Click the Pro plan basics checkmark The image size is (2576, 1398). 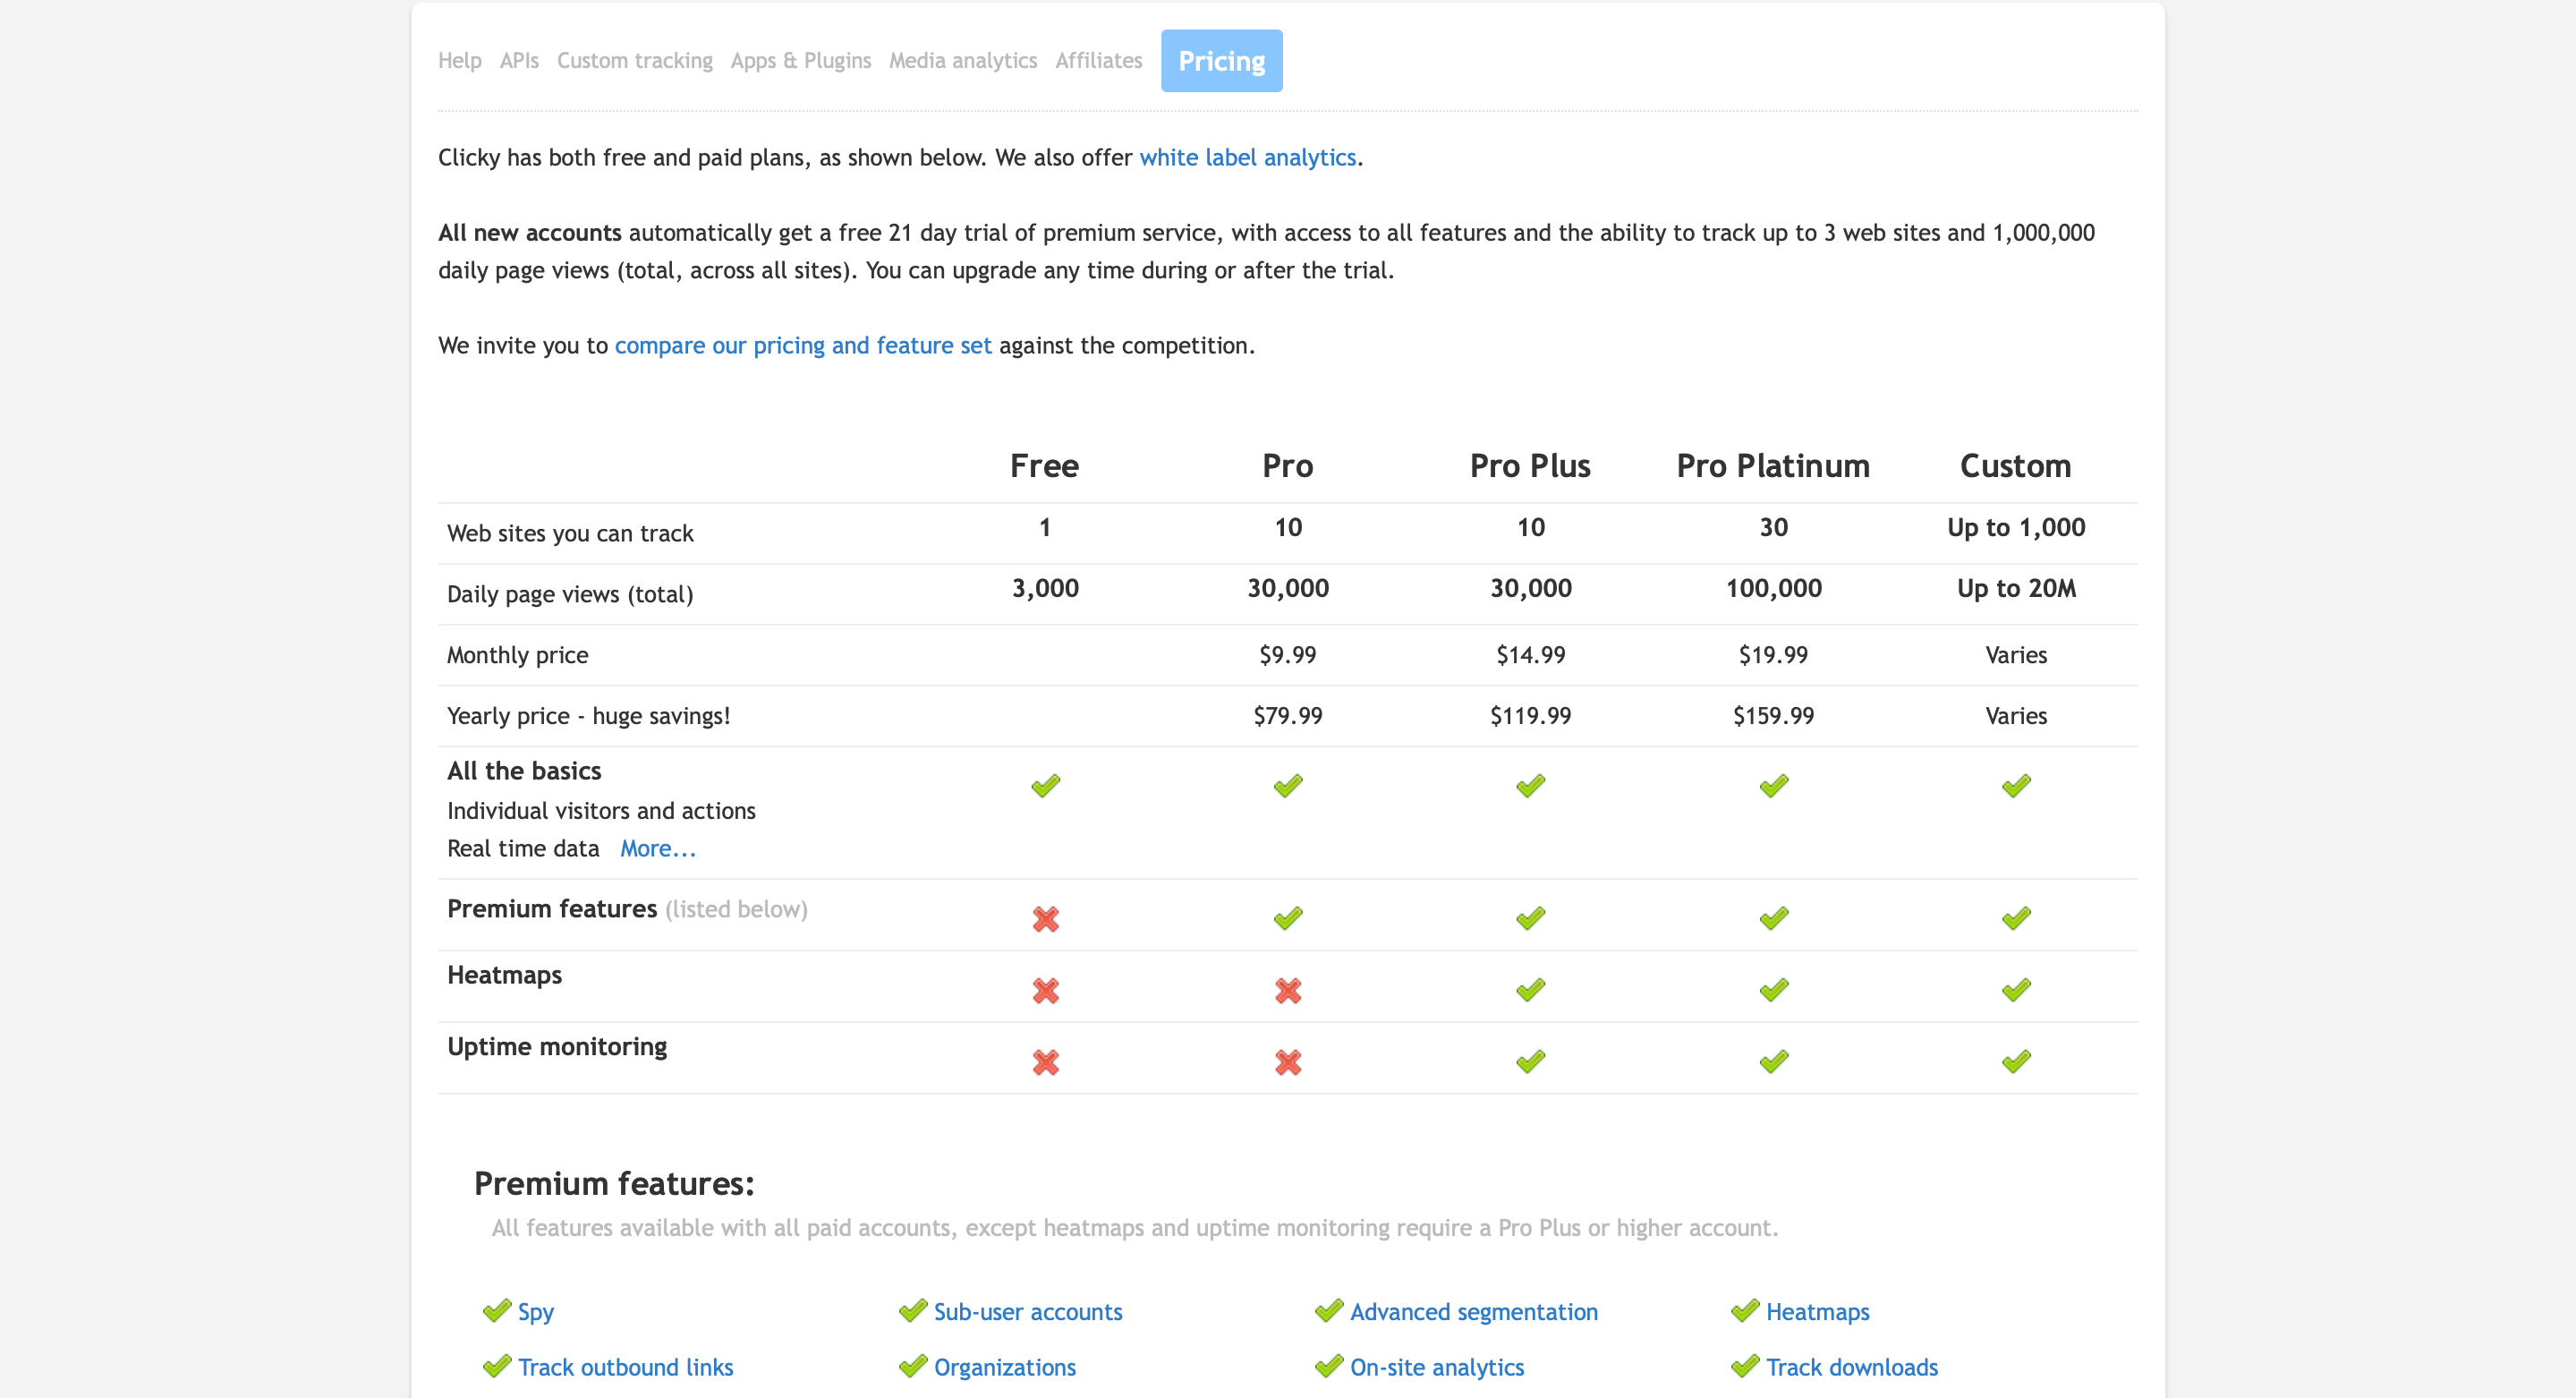1288,786
